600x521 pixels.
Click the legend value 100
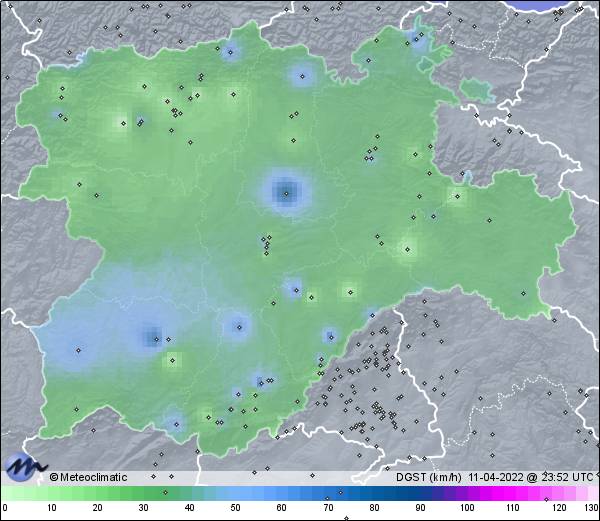[x=467, y=508]
